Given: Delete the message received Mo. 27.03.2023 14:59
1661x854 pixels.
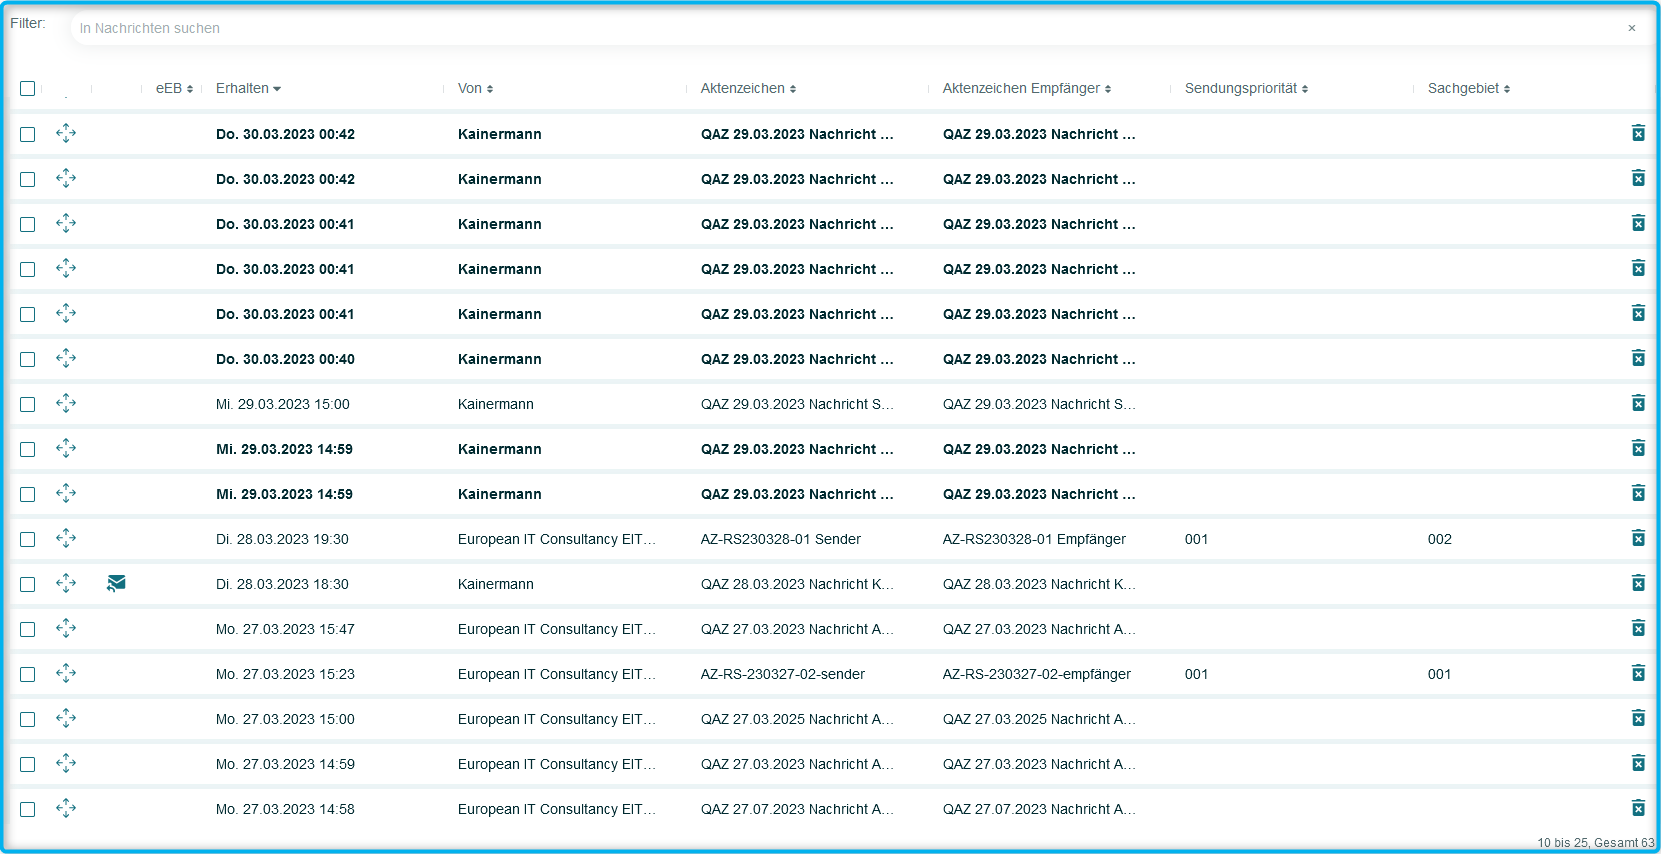Looking at the screenshot, I should (x=1638, y=763).
